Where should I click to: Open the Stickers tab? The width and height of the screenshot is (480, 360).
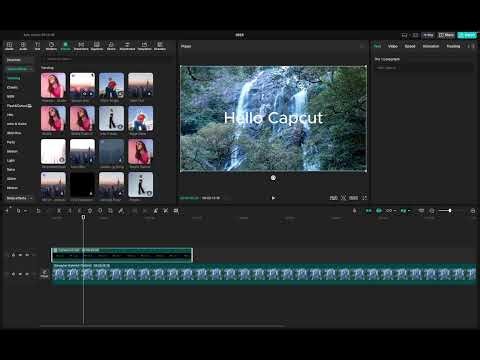click(51, 46)
